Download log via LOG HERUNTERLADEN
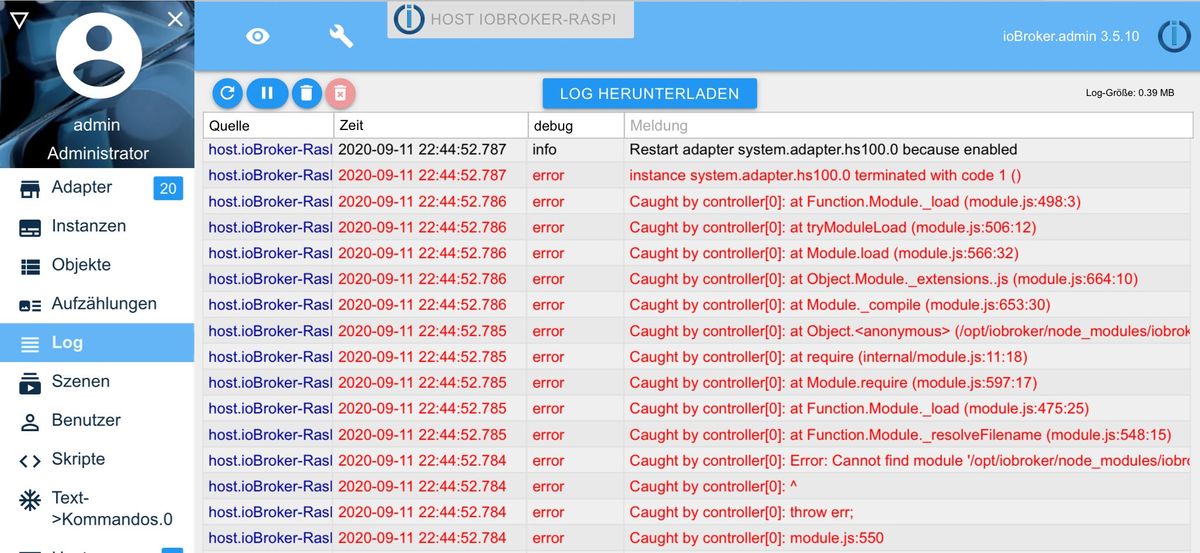1200x553 pixels. tap(650, 93)
